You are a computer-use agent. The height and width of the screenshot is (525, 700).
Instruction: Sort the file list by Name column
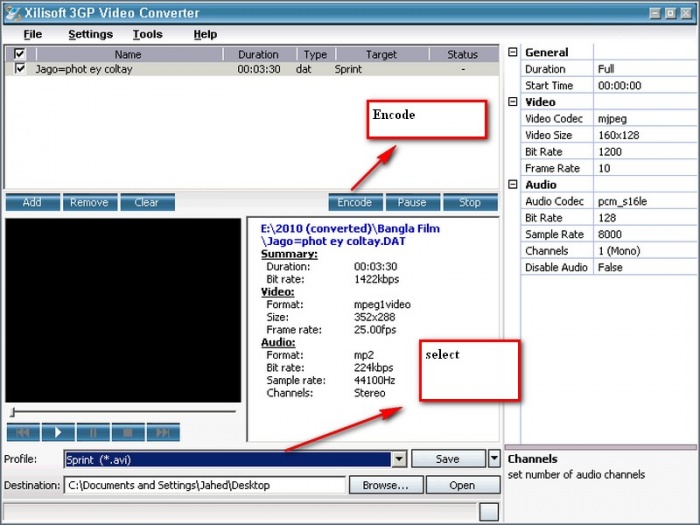coord(129,54)
